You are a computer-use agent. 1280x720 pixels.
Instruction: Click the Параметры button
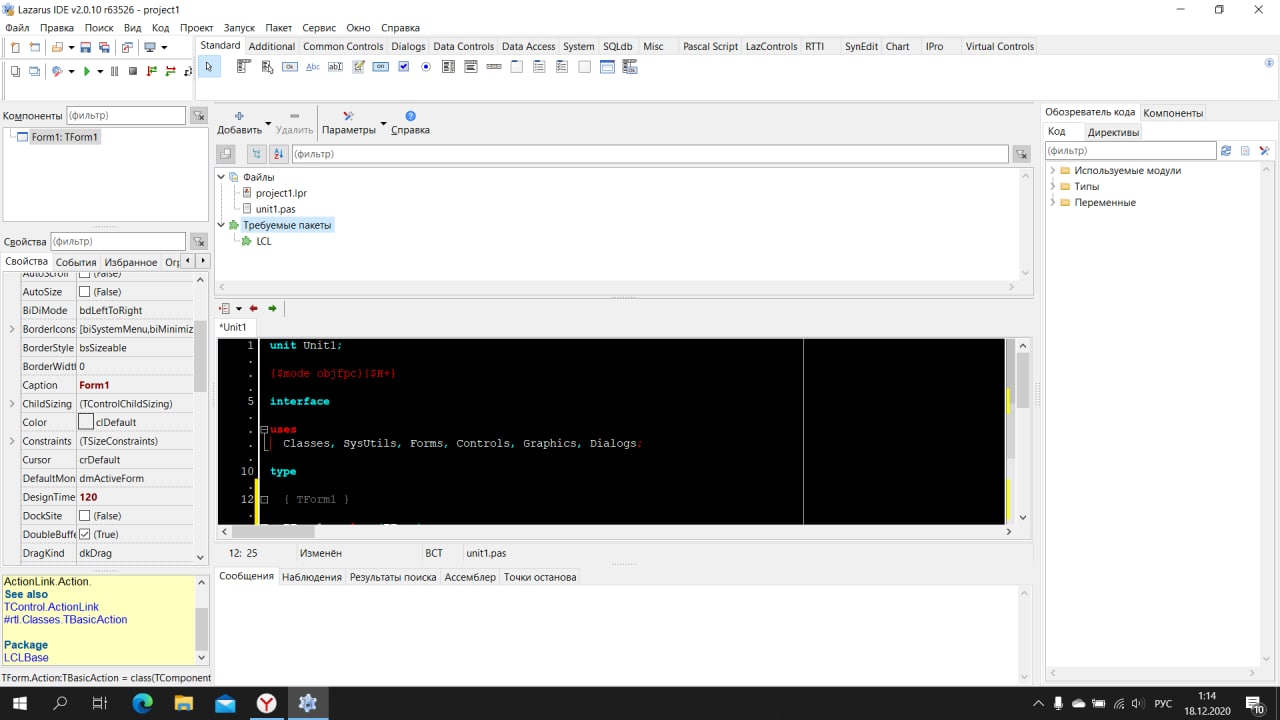pos(348,123)
